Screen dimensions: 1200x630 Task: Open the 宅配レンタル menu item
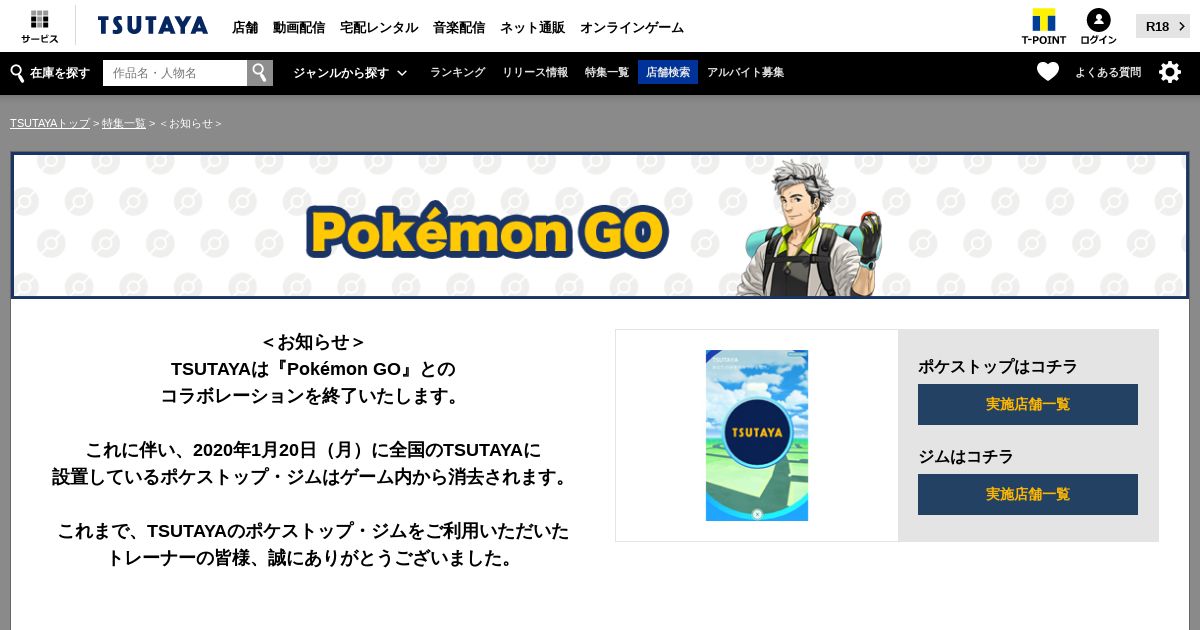(379, 27)
